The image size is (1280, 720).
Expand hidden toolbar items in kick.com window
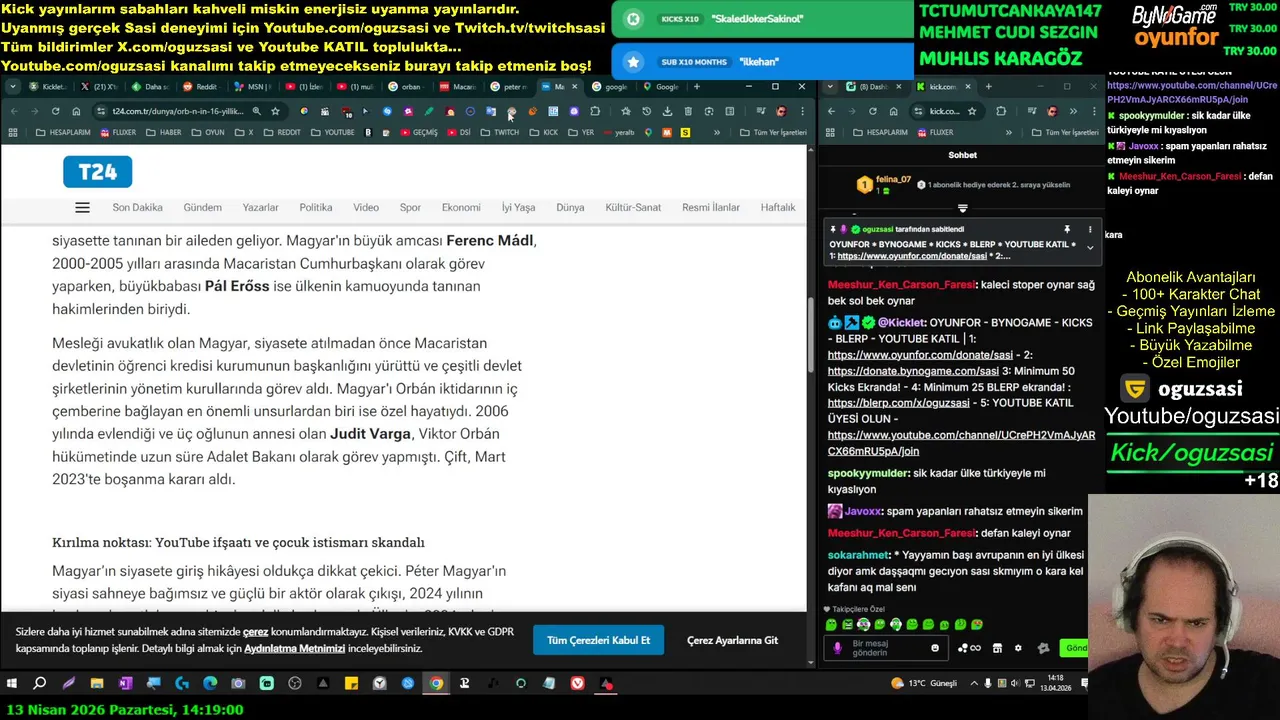[1073, 111]
